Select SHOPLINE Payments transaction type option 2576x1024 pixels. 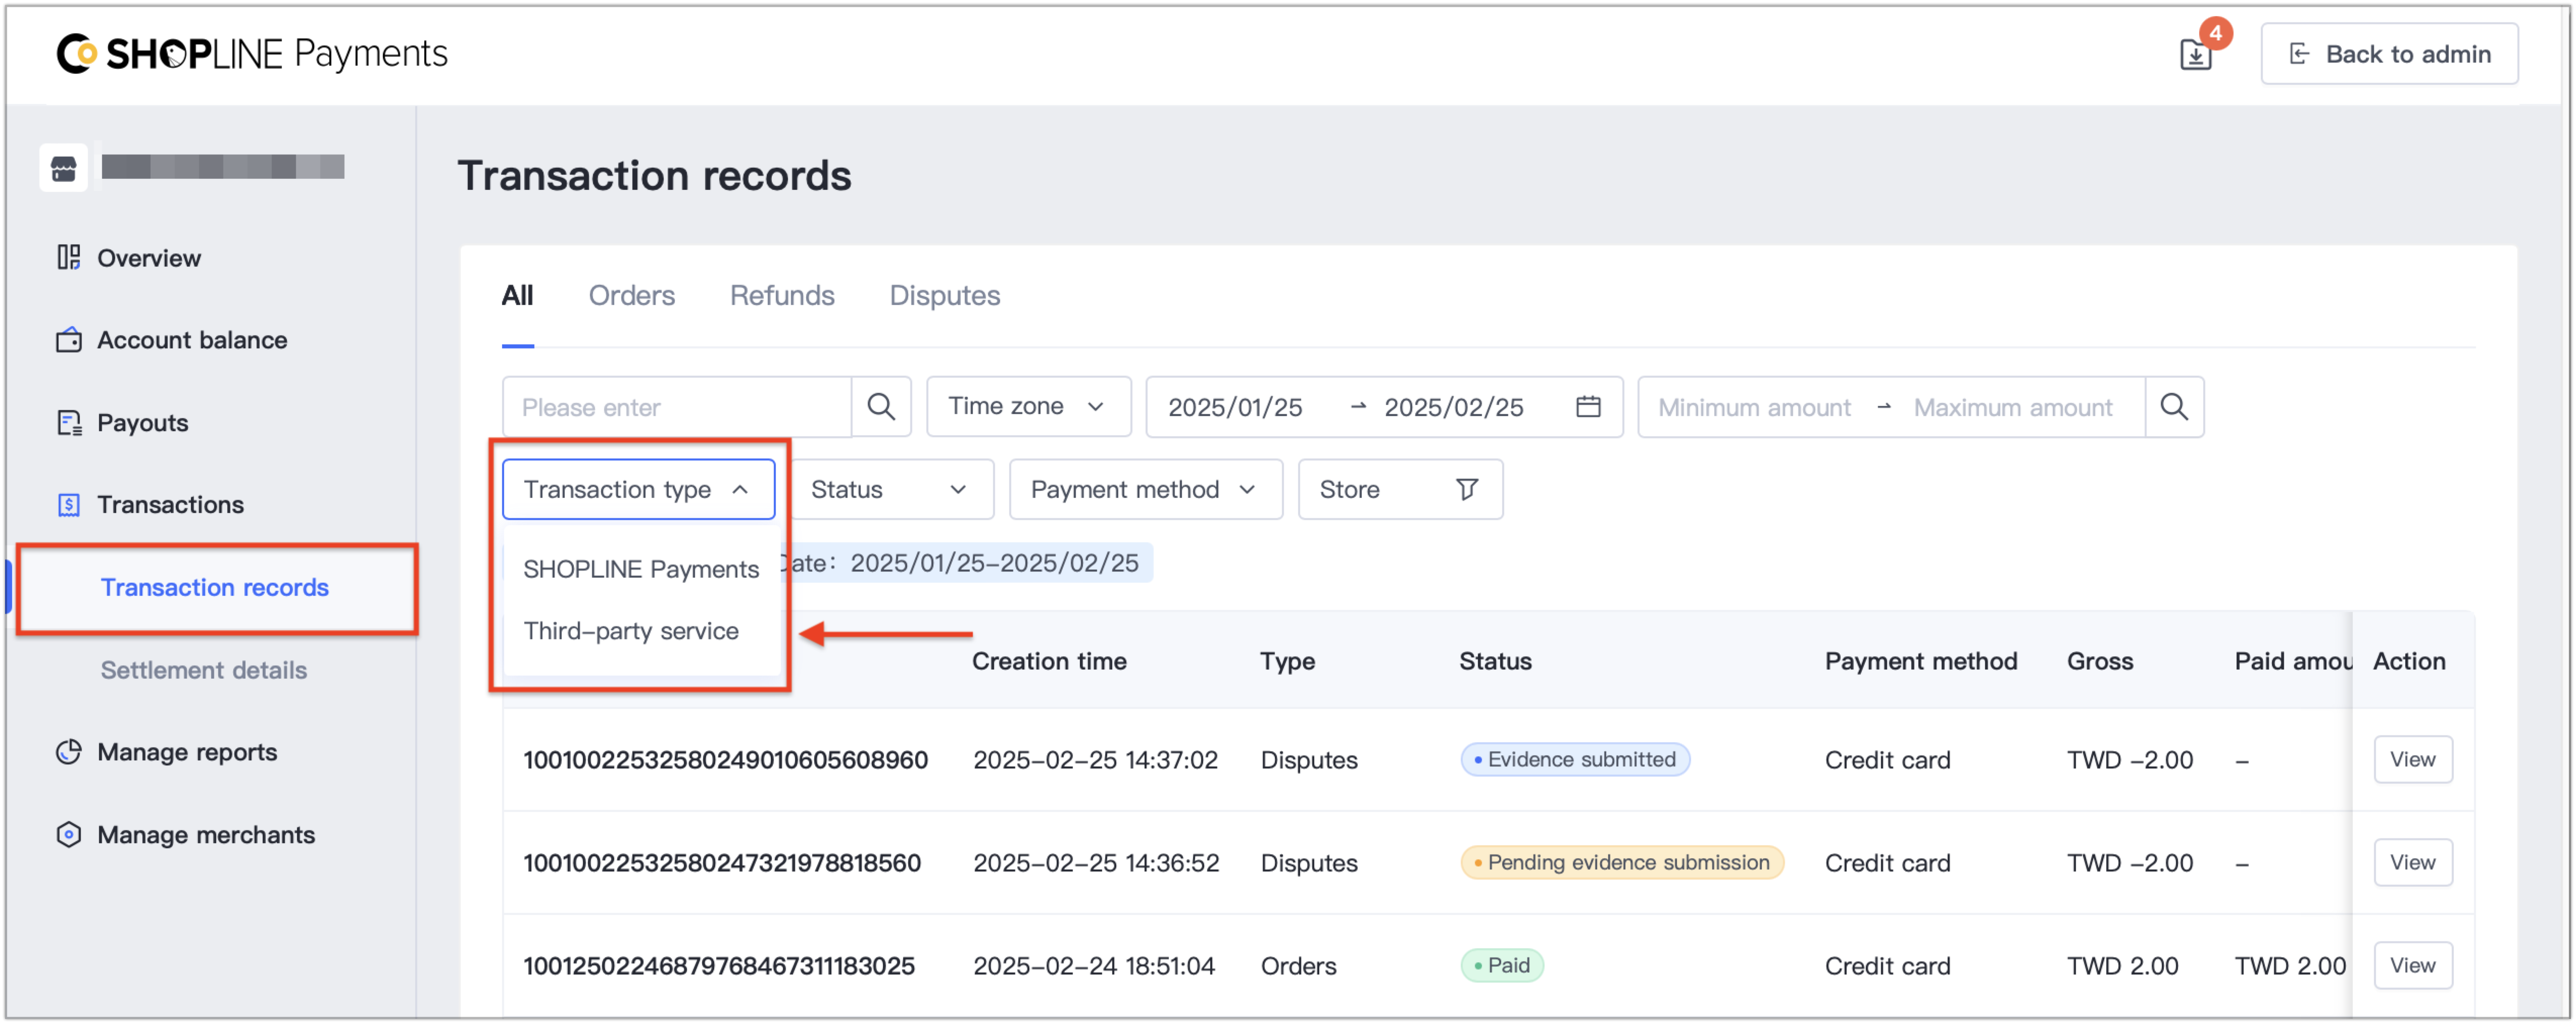[641, 569]
